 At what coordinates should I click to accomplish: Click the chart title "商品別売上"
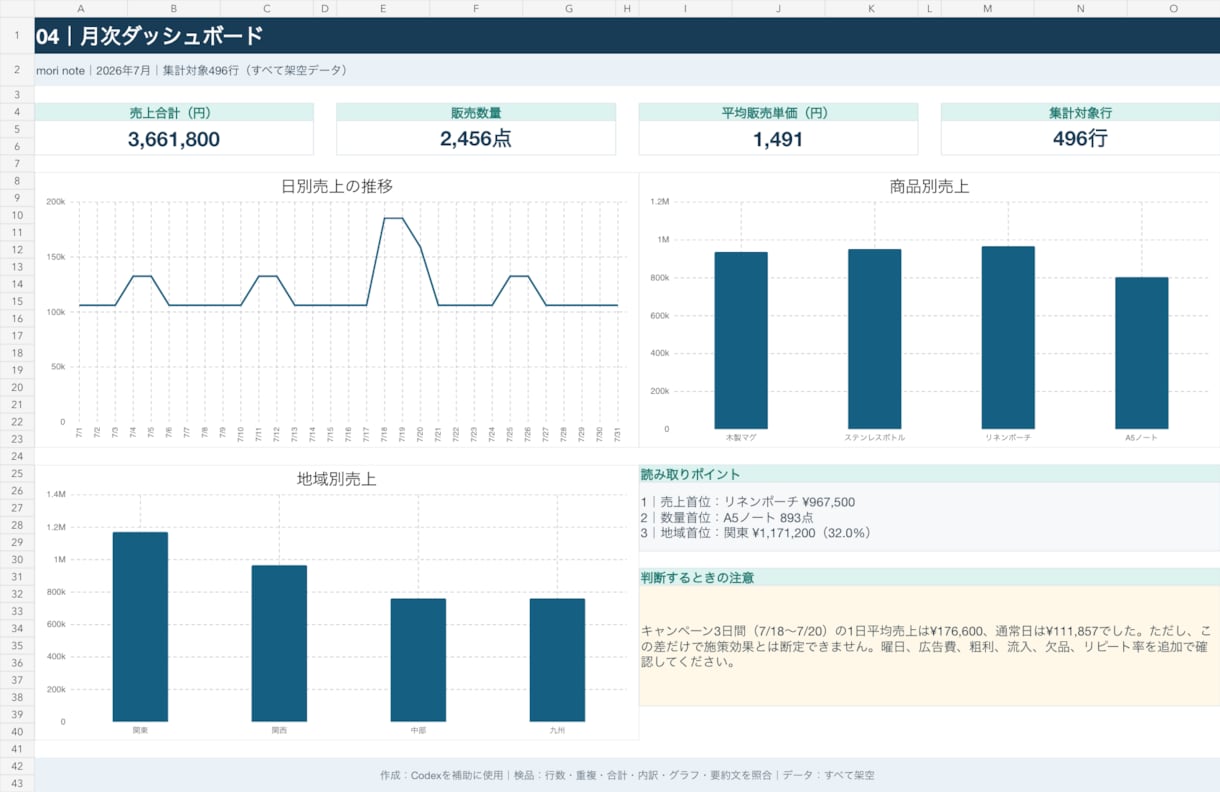click(929, 186)
